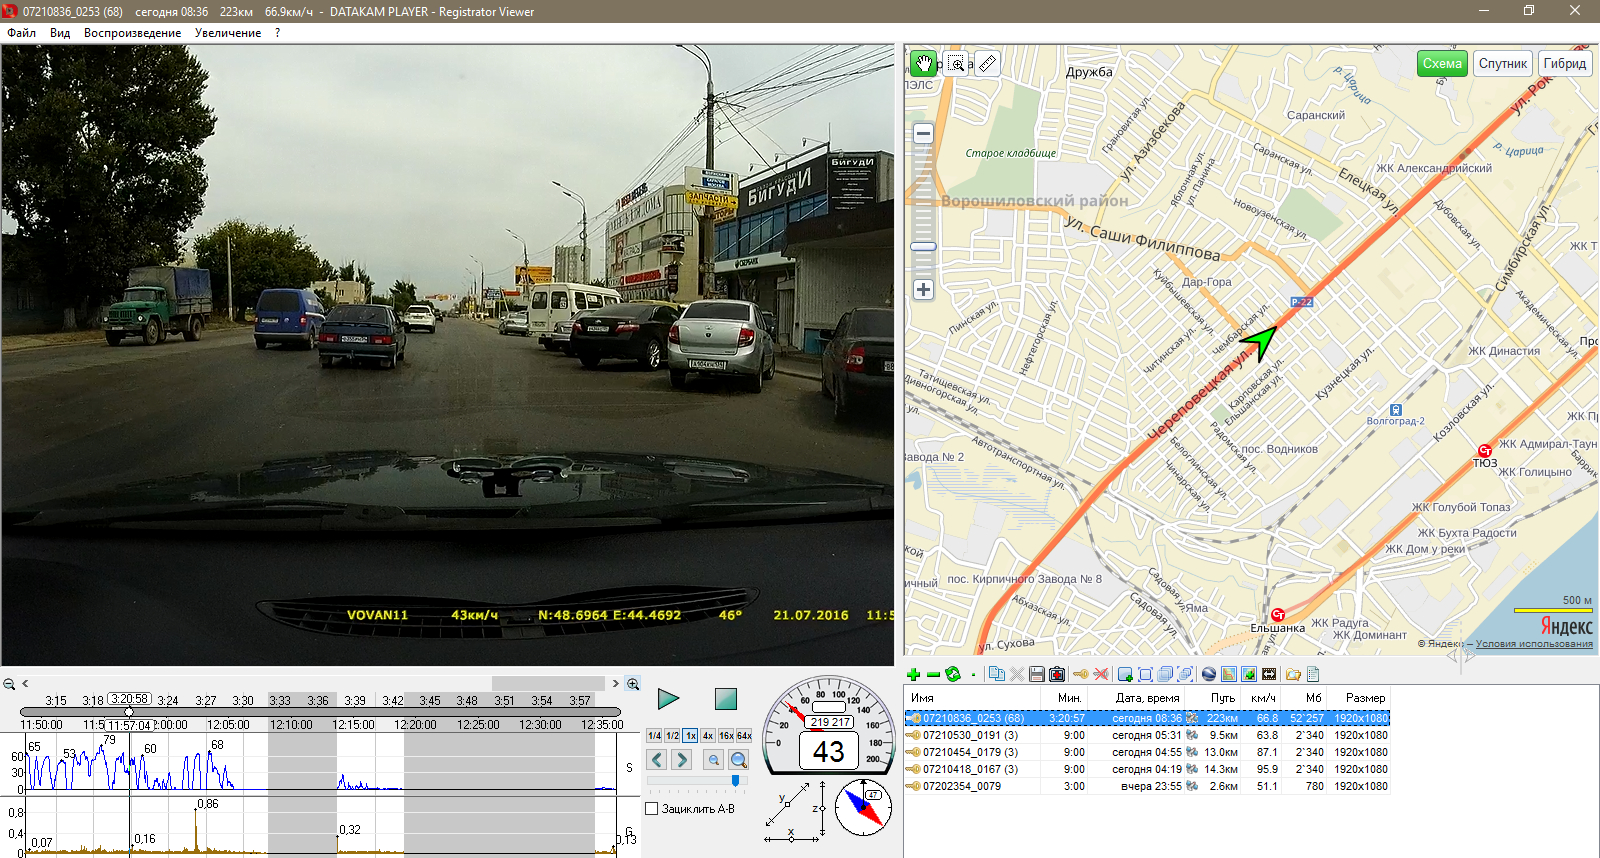Viewport: 1600px width, 858px height.
Task: Click the green plus add file icon
Action: [x=913, y=675]
